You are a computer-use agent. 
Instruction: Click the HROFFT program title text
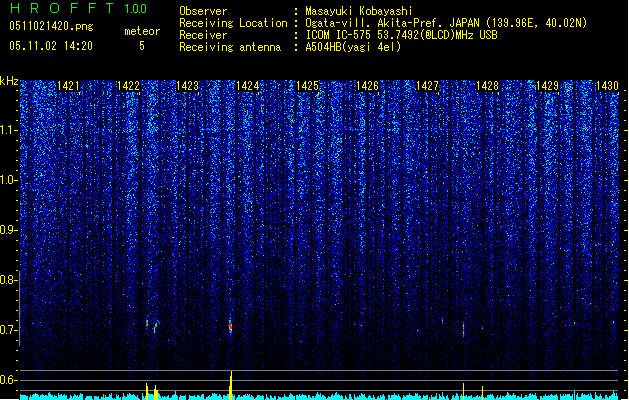pyautogui.click(x=62, y=8)
